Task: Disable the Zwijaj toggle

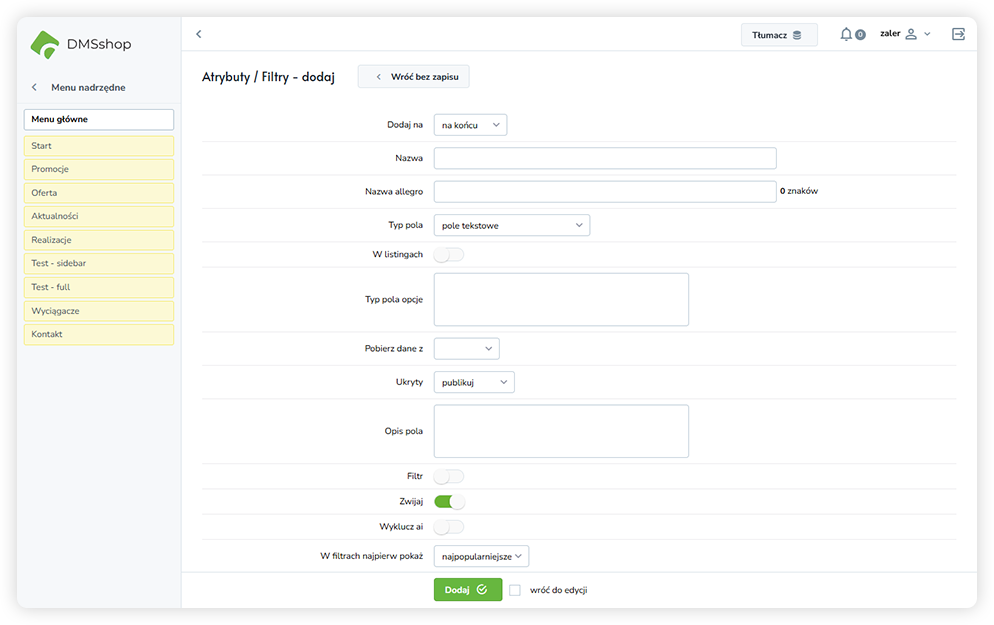Action: click(449, 502)
